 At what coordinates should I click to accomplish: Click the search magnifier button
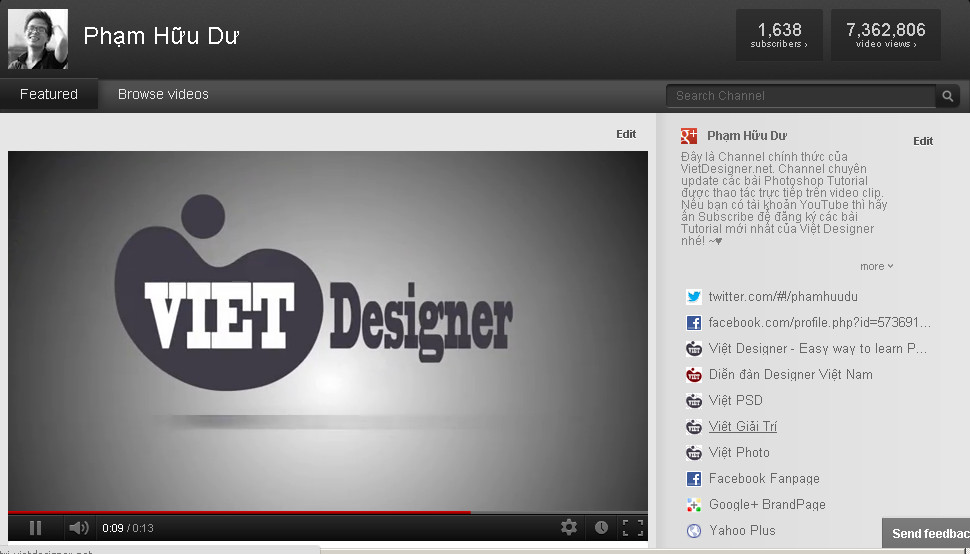(x=948, y=96)
